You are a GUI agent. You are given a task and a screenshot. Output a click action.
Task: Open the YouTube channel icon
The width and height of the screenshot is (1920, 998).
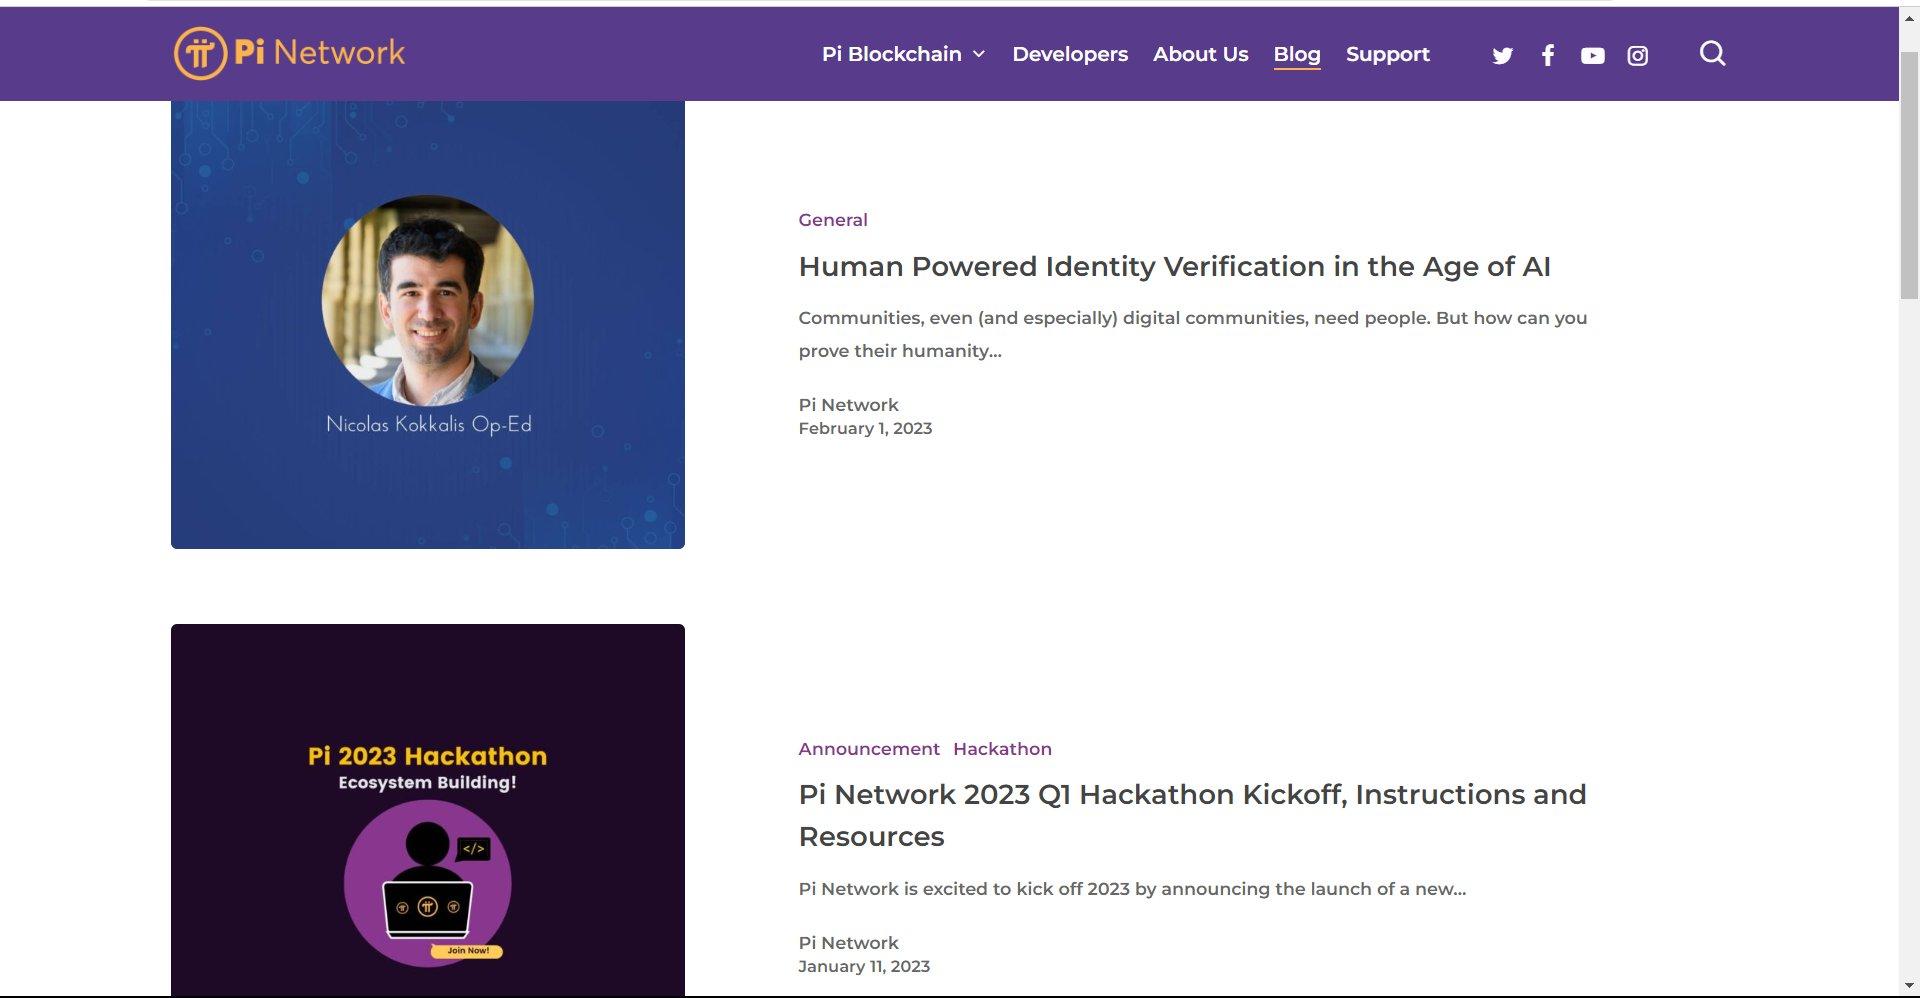(1592, 56)
